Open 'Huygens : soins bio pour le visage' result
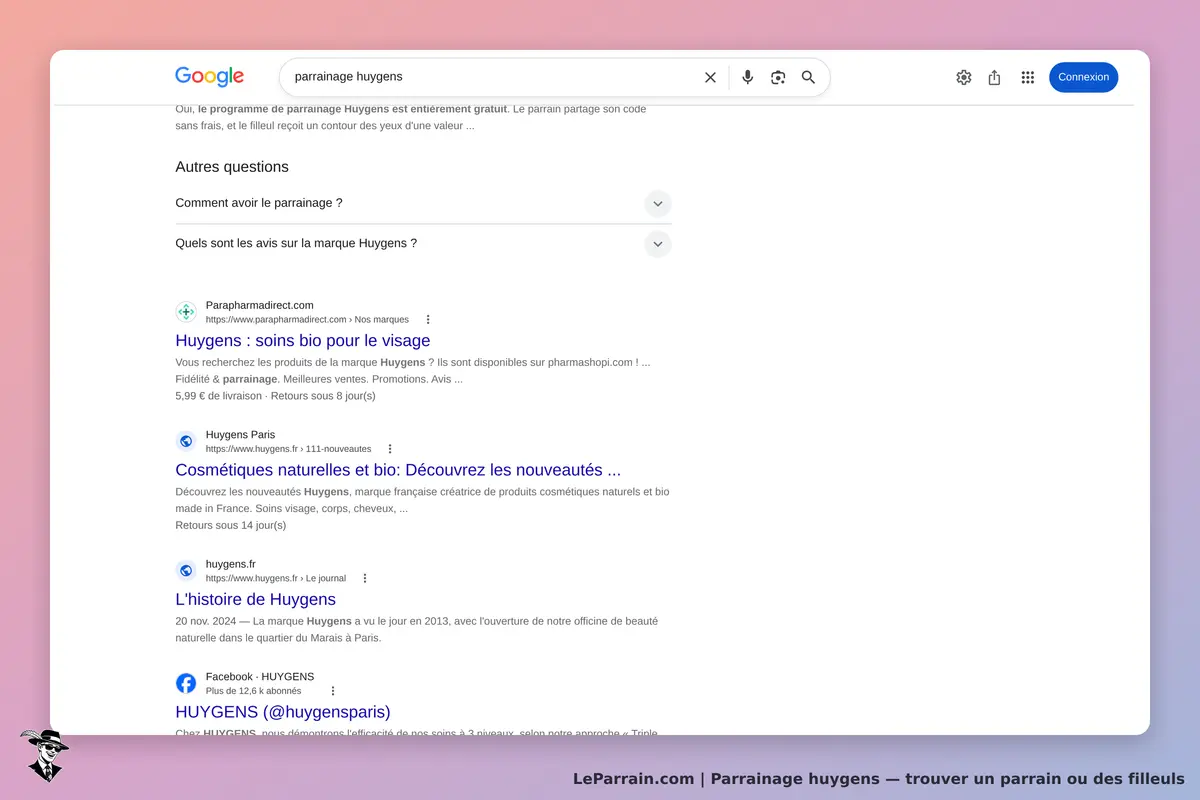The width and height of the screenshot is (1200, 800). pyautogui.click(x=302, y=341)
